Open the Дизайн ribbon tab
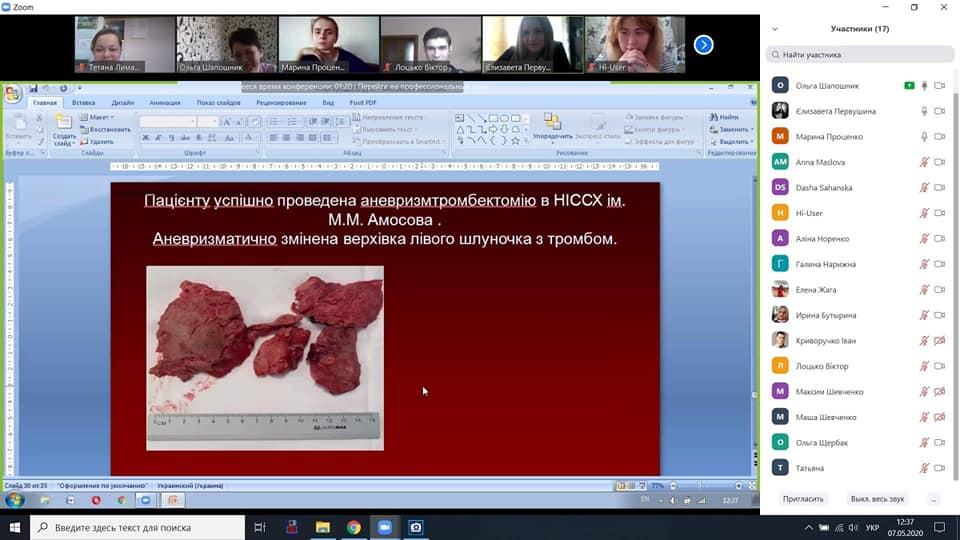Screen dimensions: 960x540 click(122, 103)
